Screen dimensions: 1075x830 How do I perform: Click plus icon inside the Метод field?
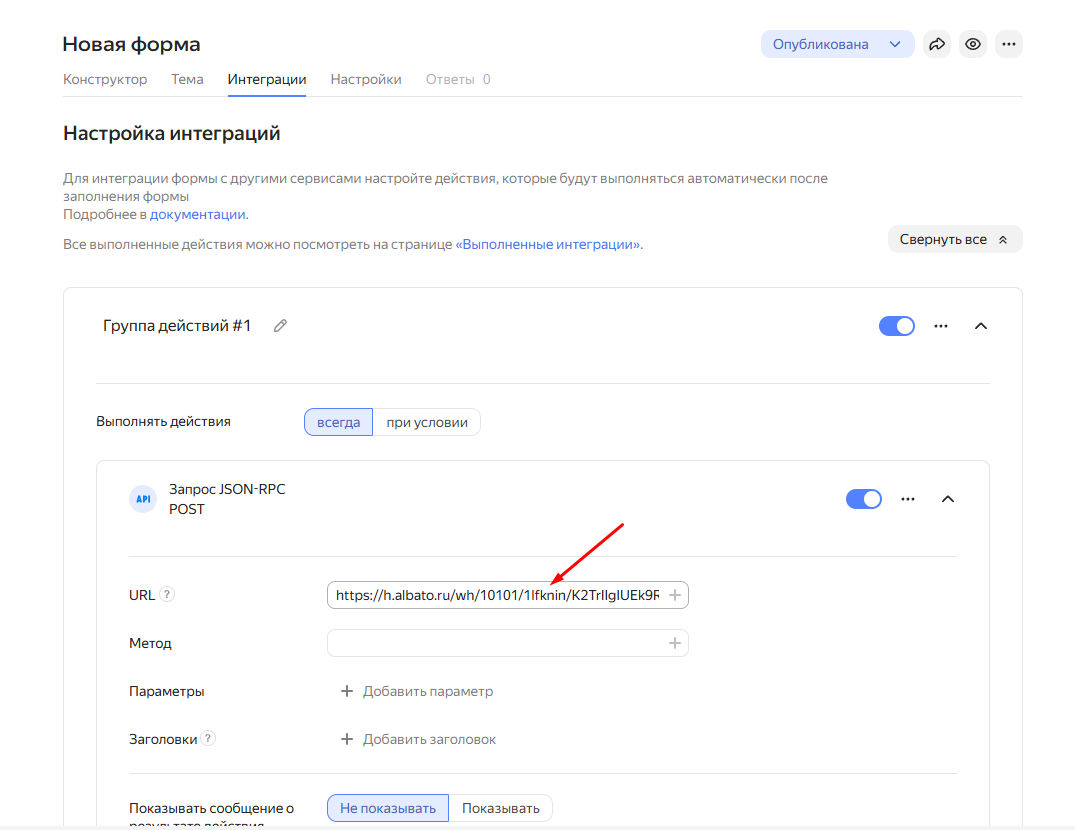[675, 643]
